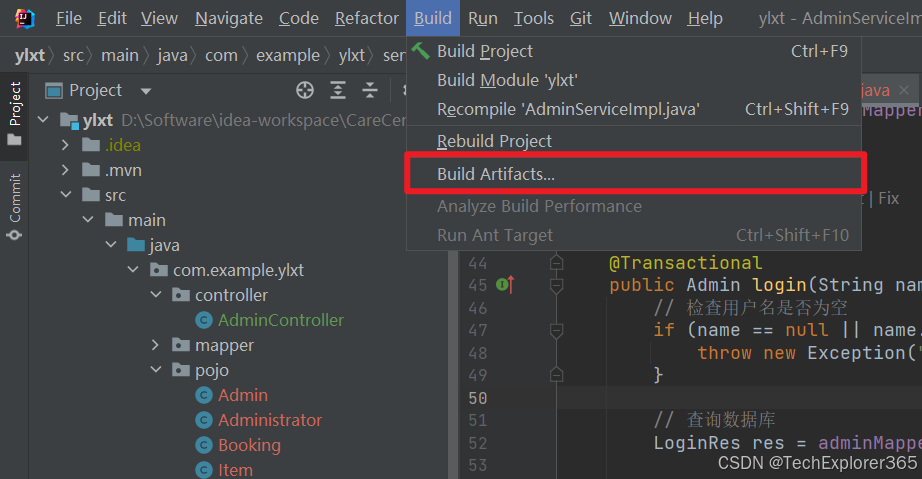The width and height of the screenshot is (922, 479).
Task: Click the Expand All icon in Project panel
Action: 338,90
